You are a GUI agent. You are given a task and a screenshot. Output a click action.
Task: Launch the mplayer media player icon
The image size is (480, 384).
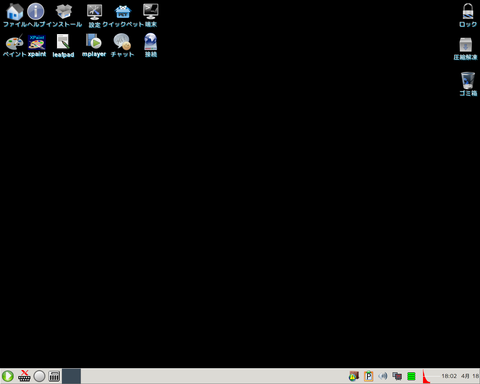[x=94, y=42]
